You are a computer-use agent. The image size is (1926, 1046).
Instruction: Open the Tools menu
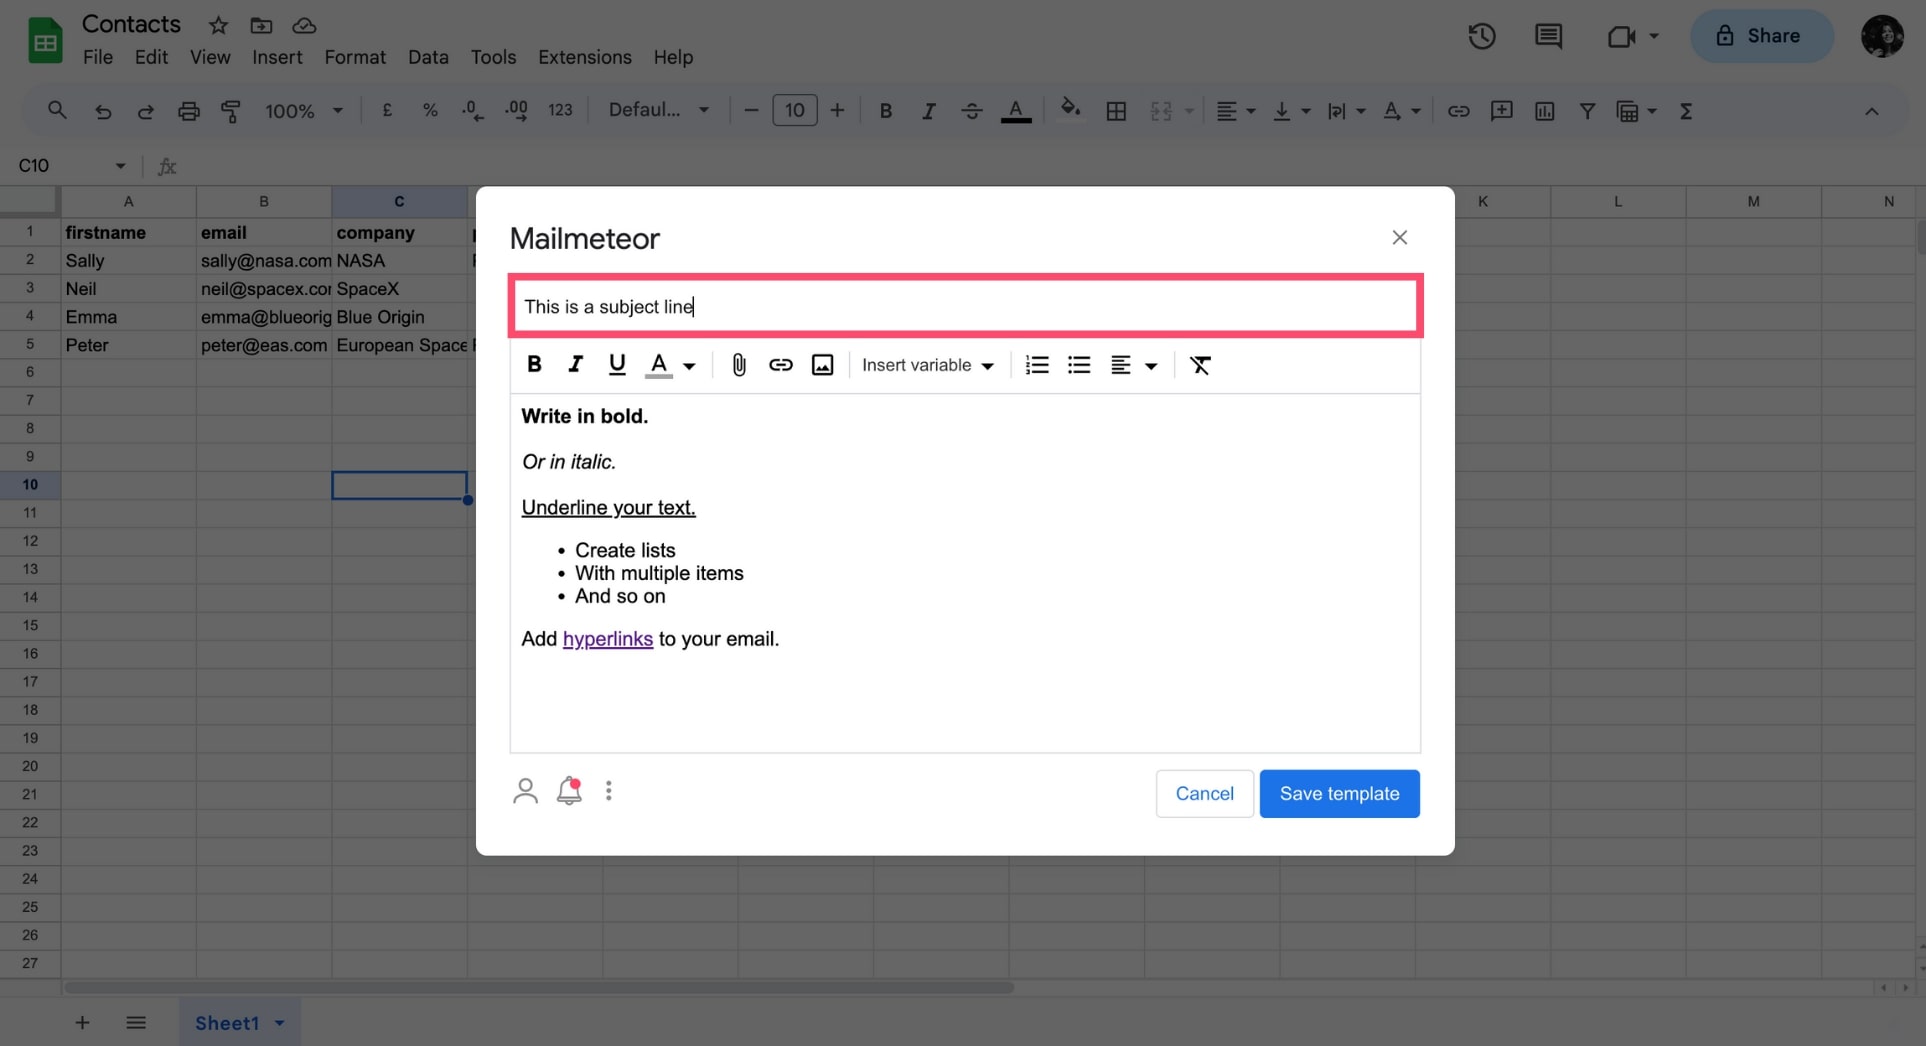point(494,57)
